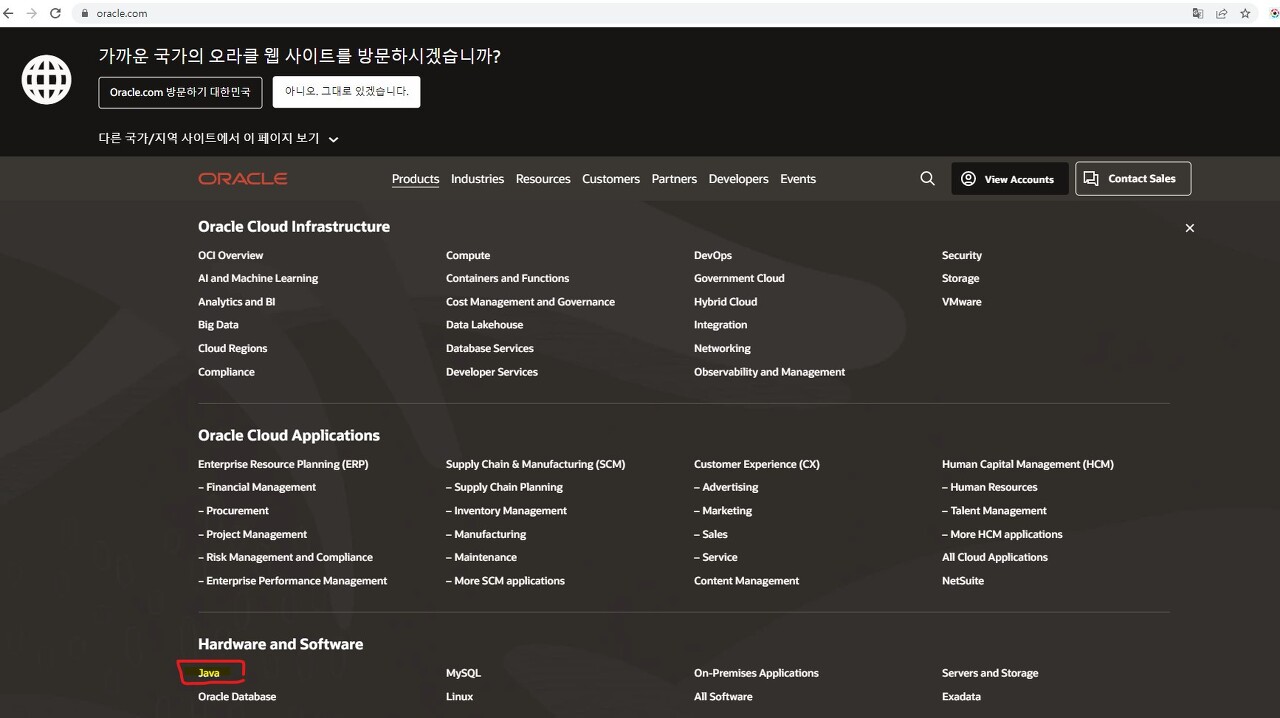Open Analytics and BI link
Viewport: 1280px width, 718px height.
pyautogui.click(x=237, y=301)
